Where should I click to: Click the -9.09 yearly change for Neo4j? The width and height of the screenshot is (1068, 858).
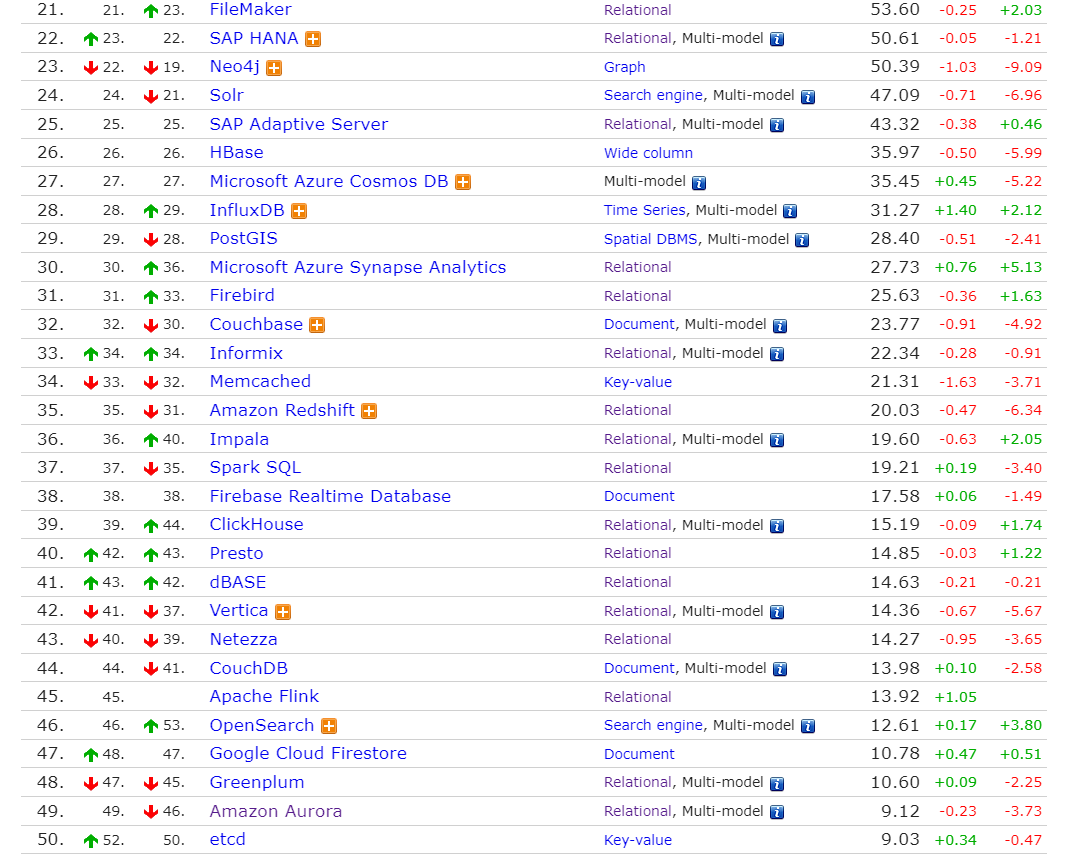(x=1023, y=67)
